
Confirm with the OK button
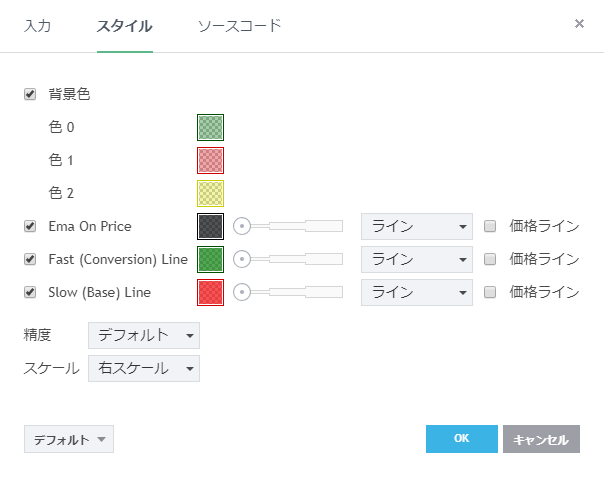[x=461, y=439]
